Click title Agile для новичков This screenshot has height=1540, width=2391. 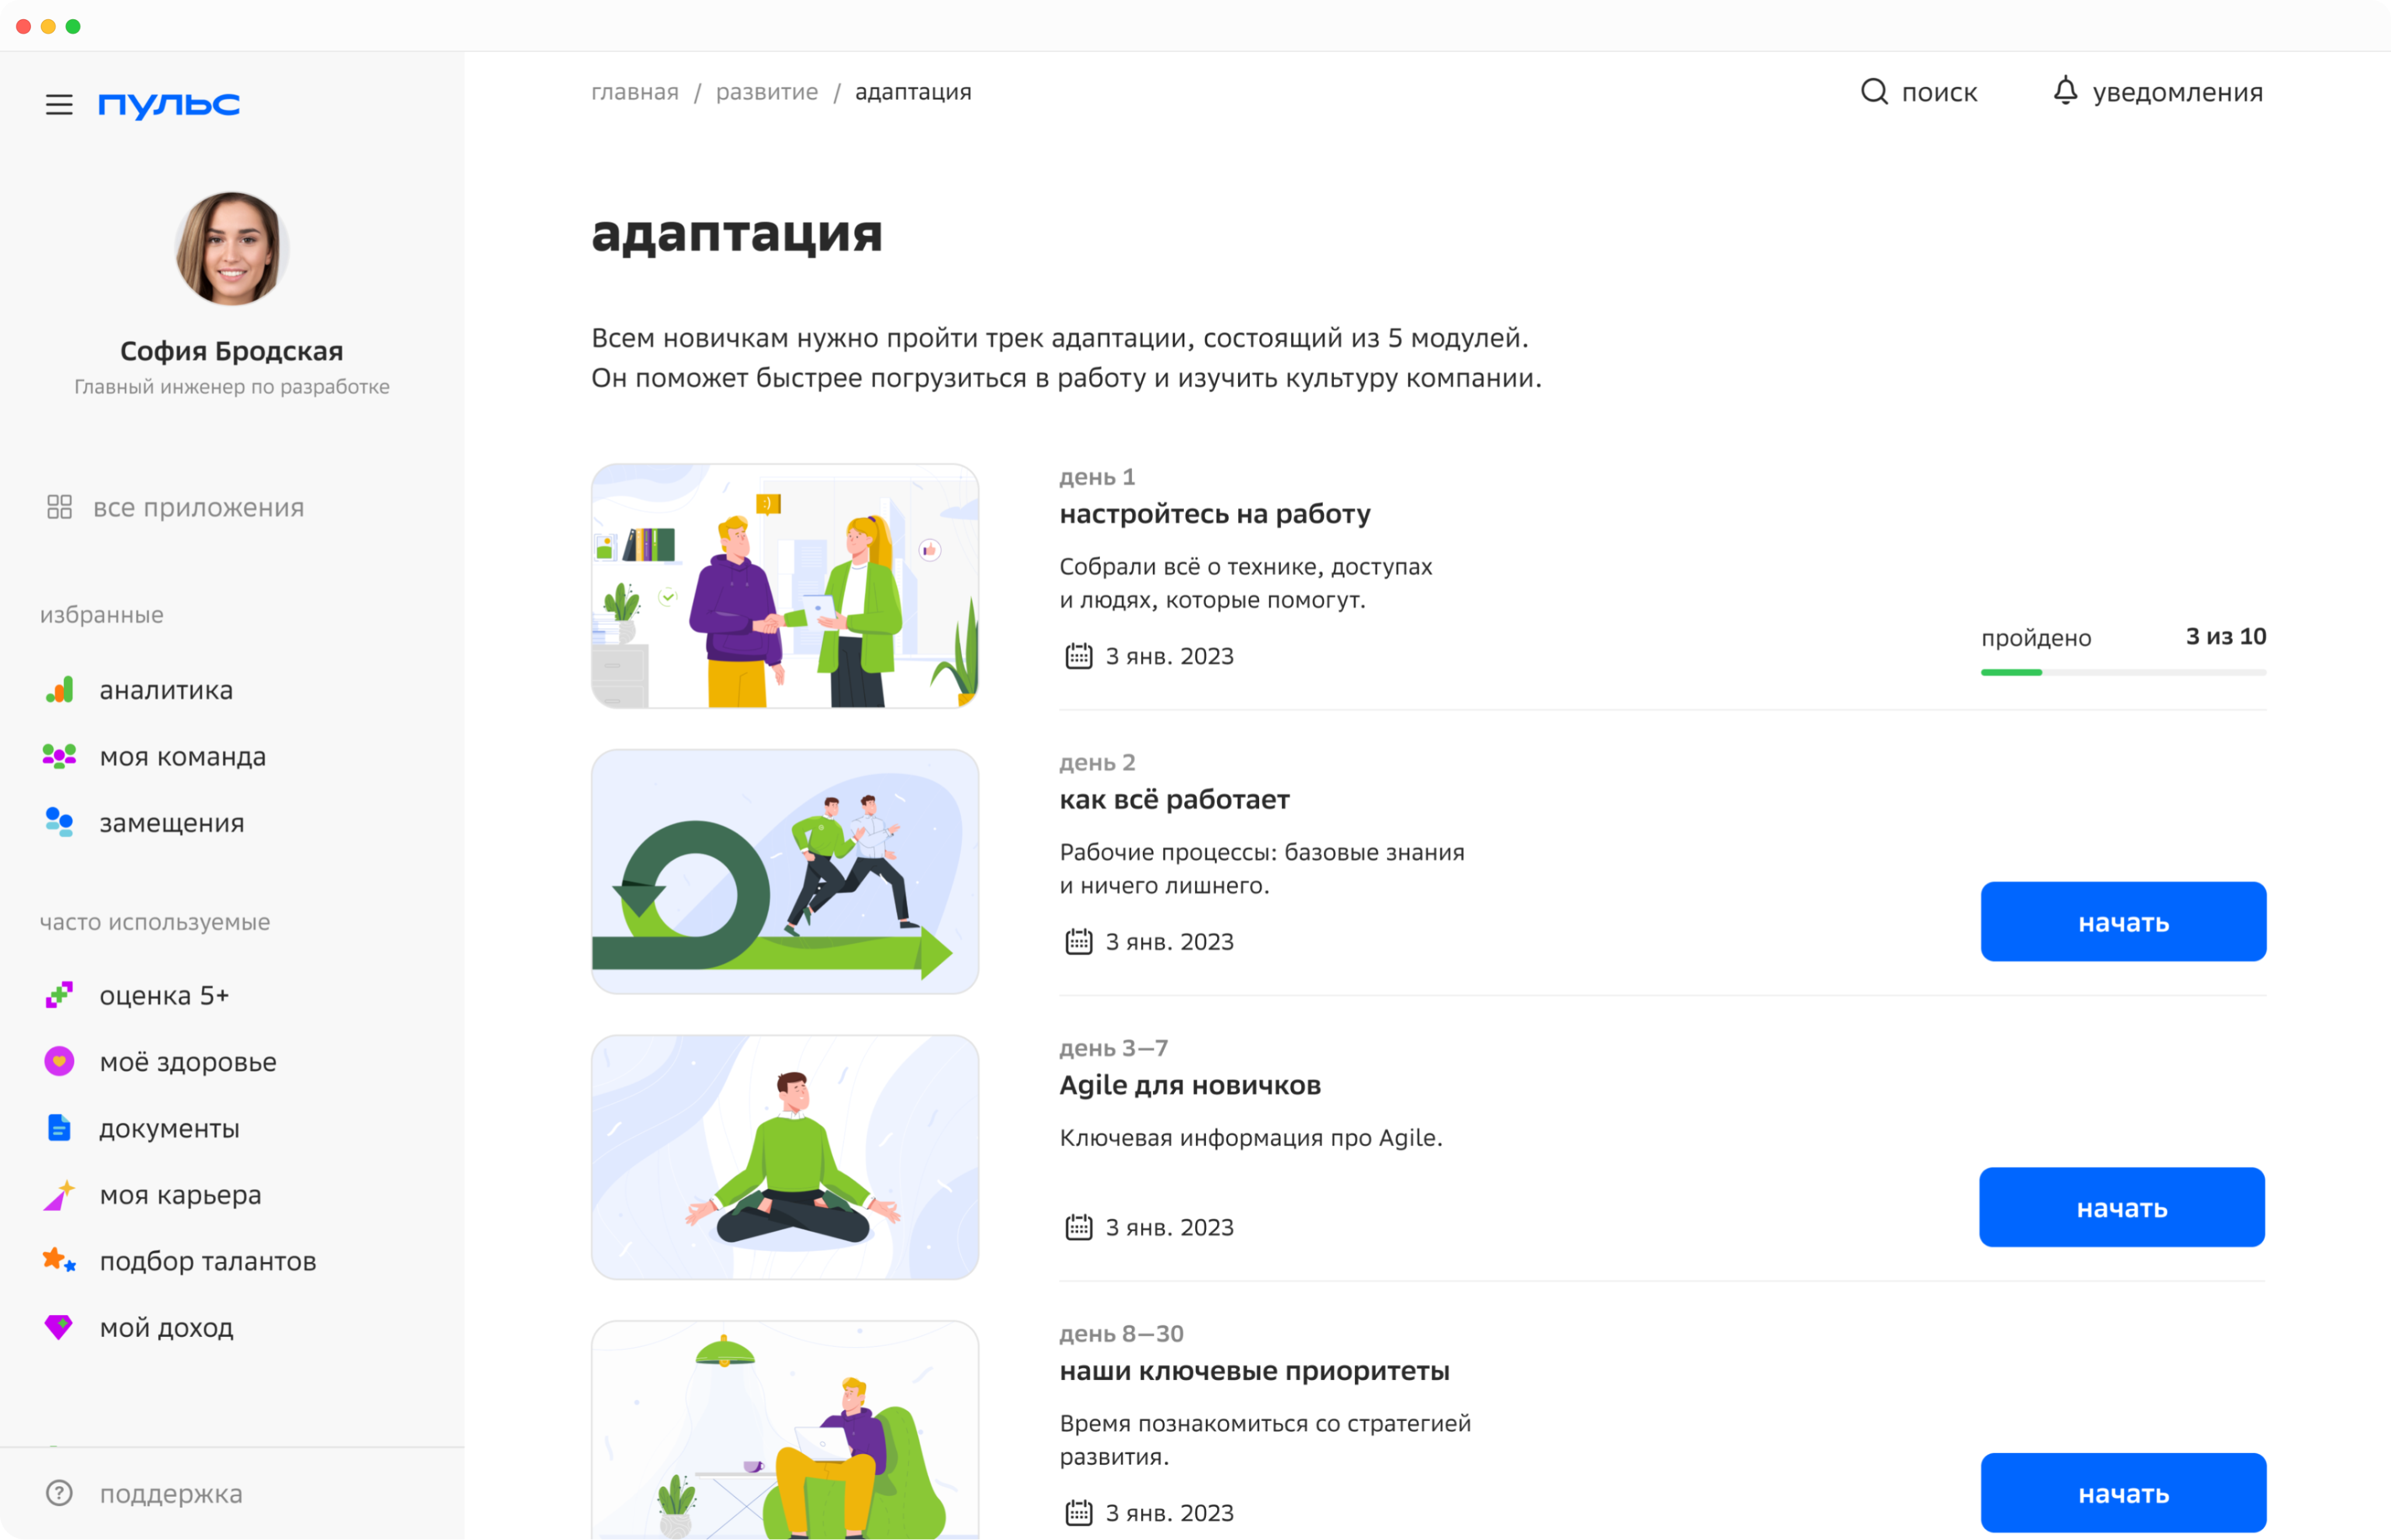(x=1190, y=1085)
